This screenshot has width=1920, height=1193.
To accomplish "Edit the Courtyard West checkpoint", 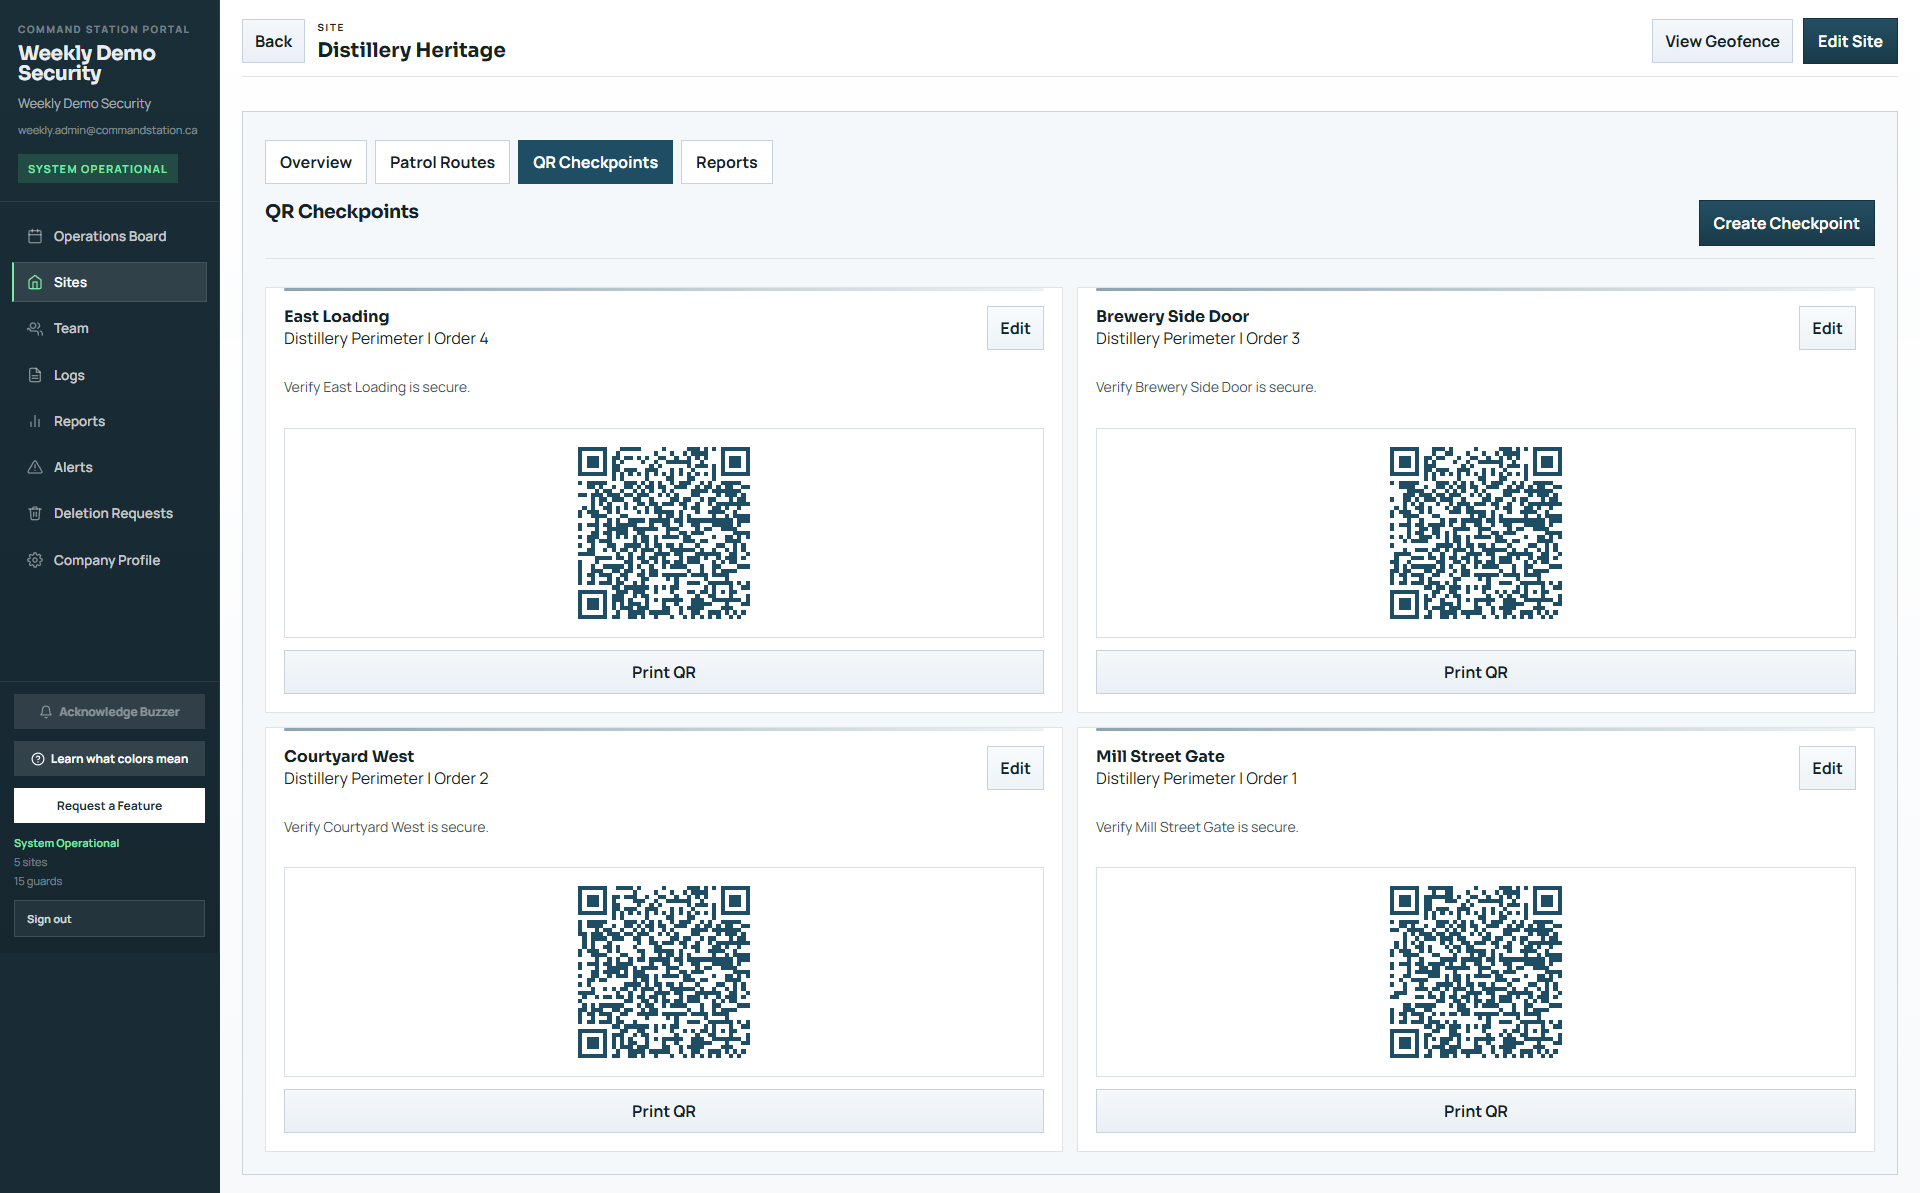I will [1015, 768].
